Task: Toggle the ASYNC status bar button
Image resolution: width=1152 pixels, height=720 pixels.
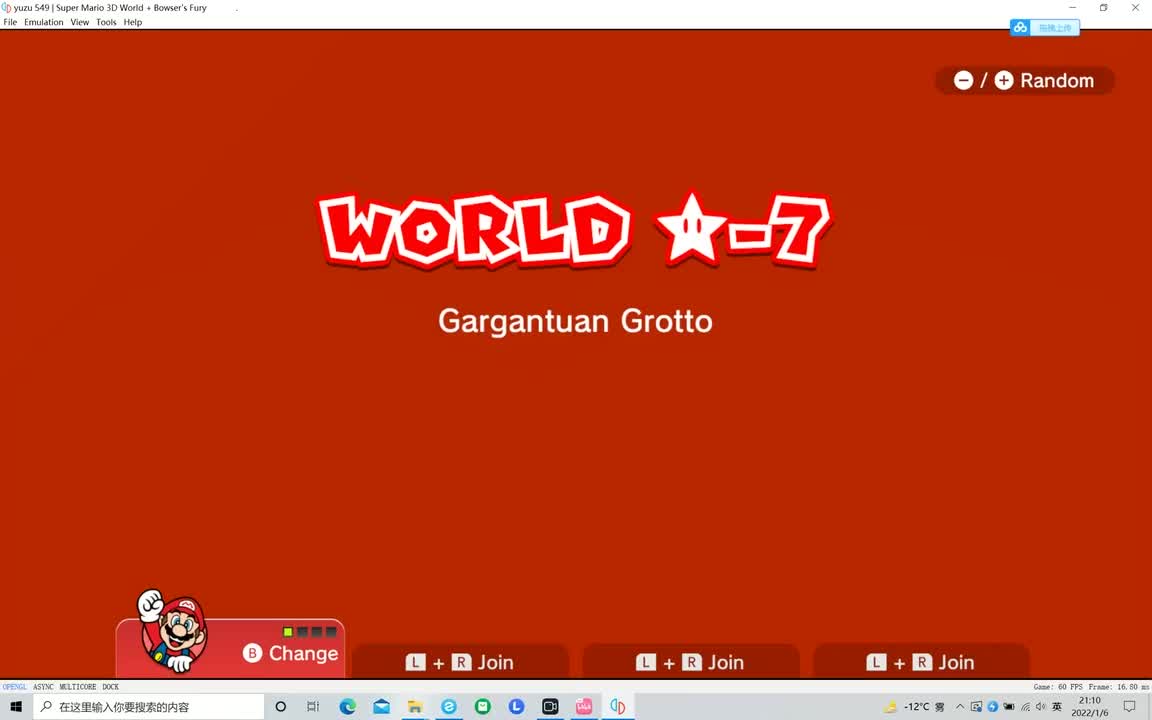Action: click(43, 687)
